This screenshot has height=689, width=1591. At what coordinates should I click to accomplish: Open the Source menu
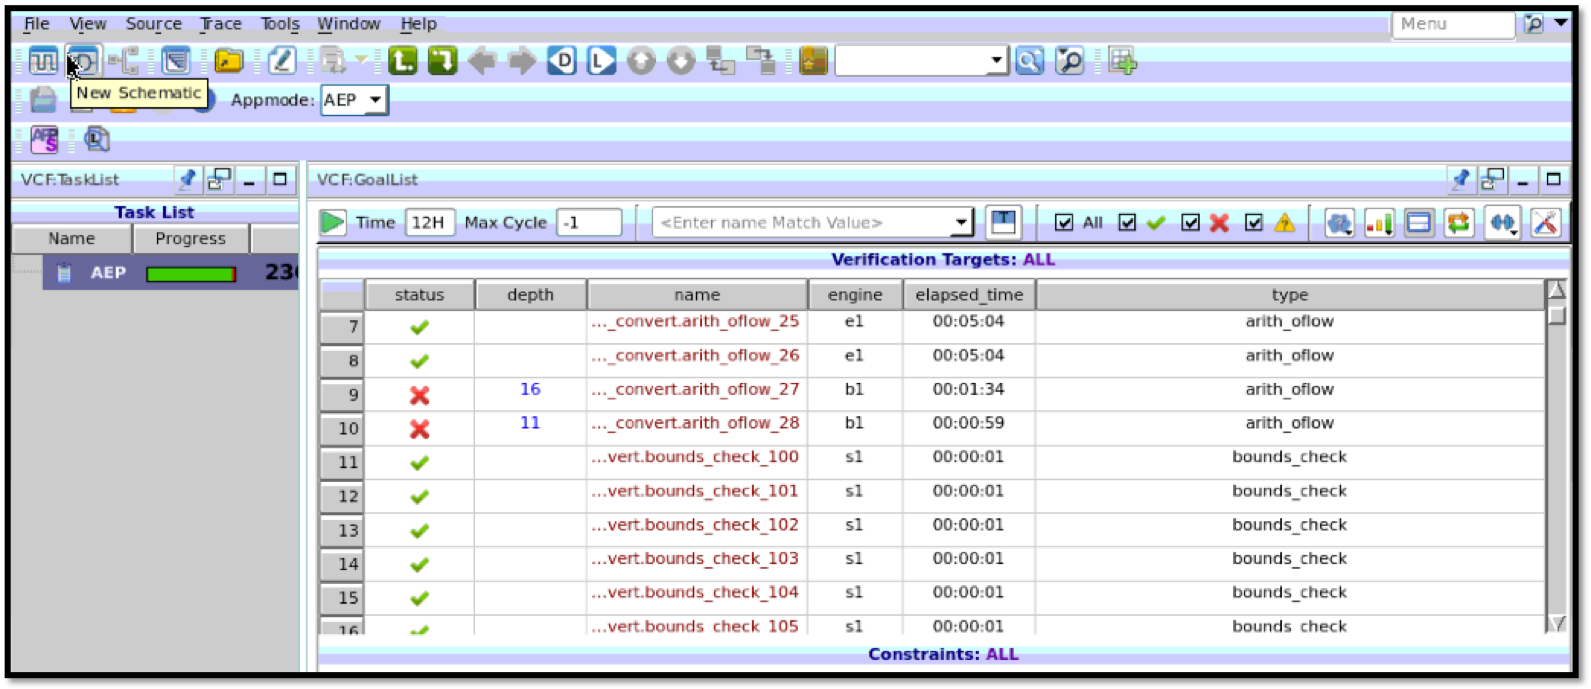(154, 23)
